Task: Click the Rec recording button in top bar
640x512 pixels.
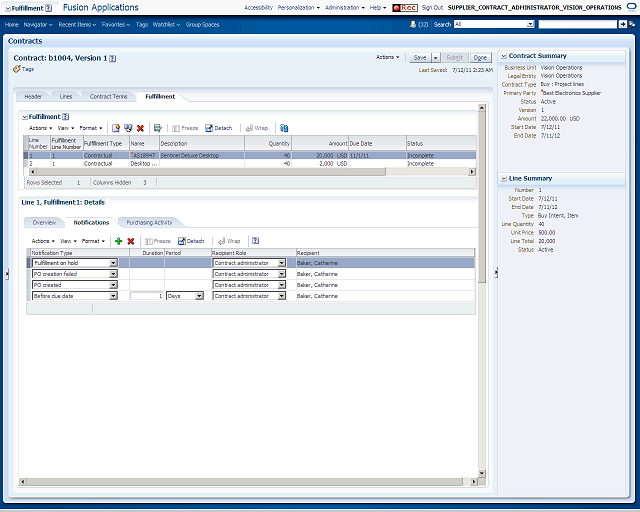Action: click(405, 8)
